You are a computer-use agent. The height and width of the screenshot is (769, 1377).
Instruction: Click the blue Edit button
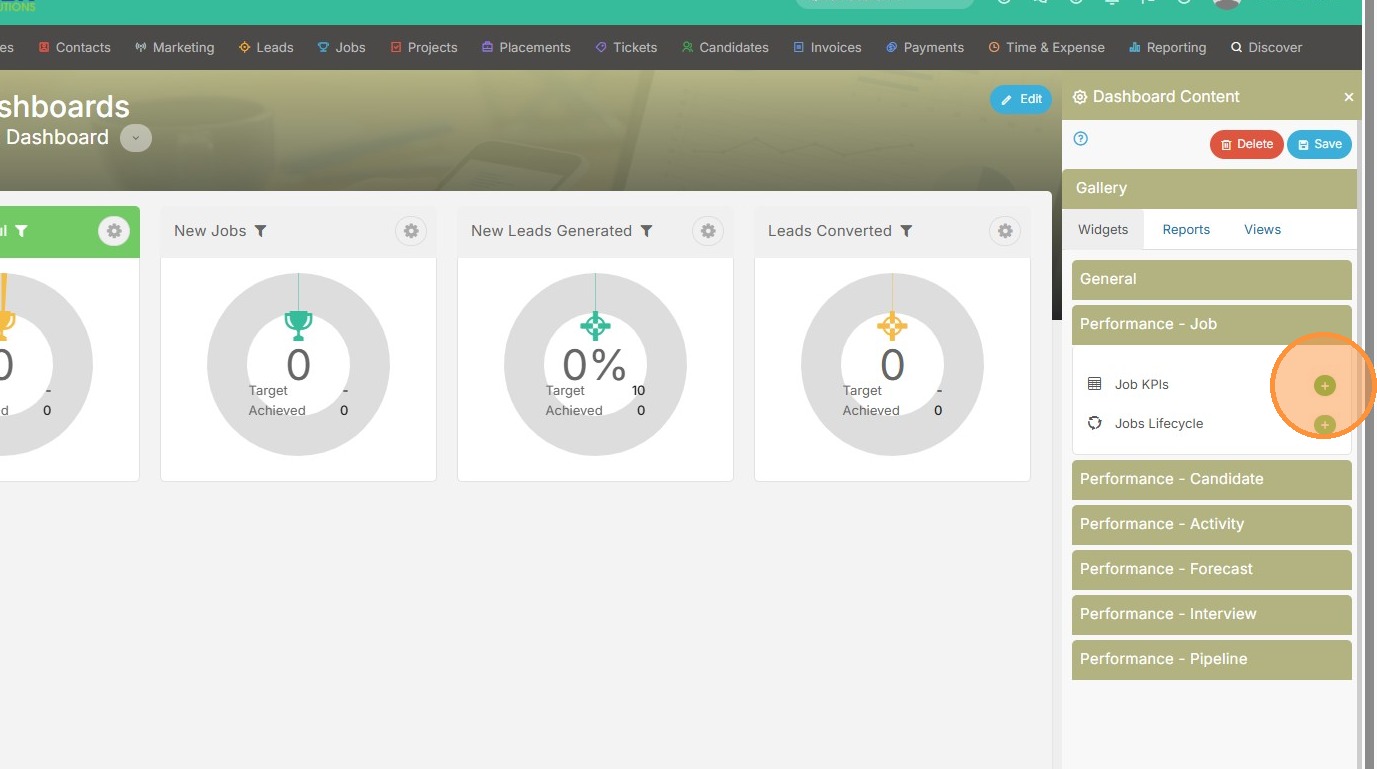click(1021, 99)
